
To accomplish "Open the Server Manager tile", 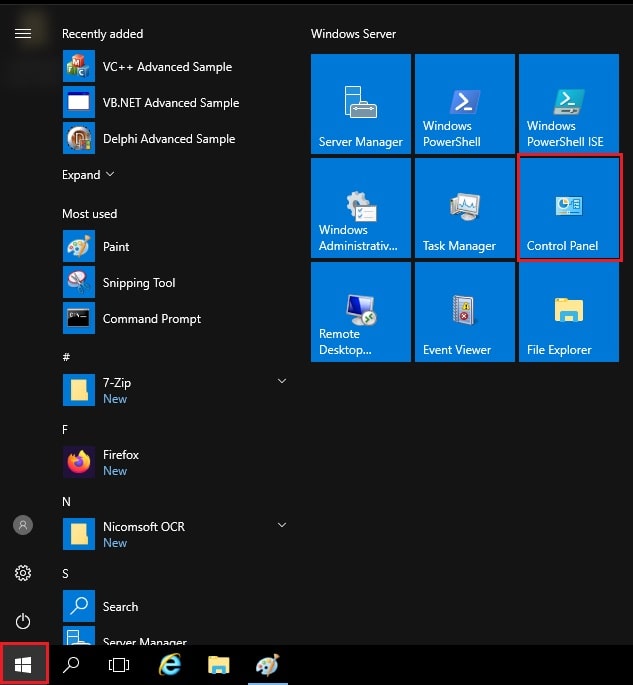I will click(x=360, y=104).
